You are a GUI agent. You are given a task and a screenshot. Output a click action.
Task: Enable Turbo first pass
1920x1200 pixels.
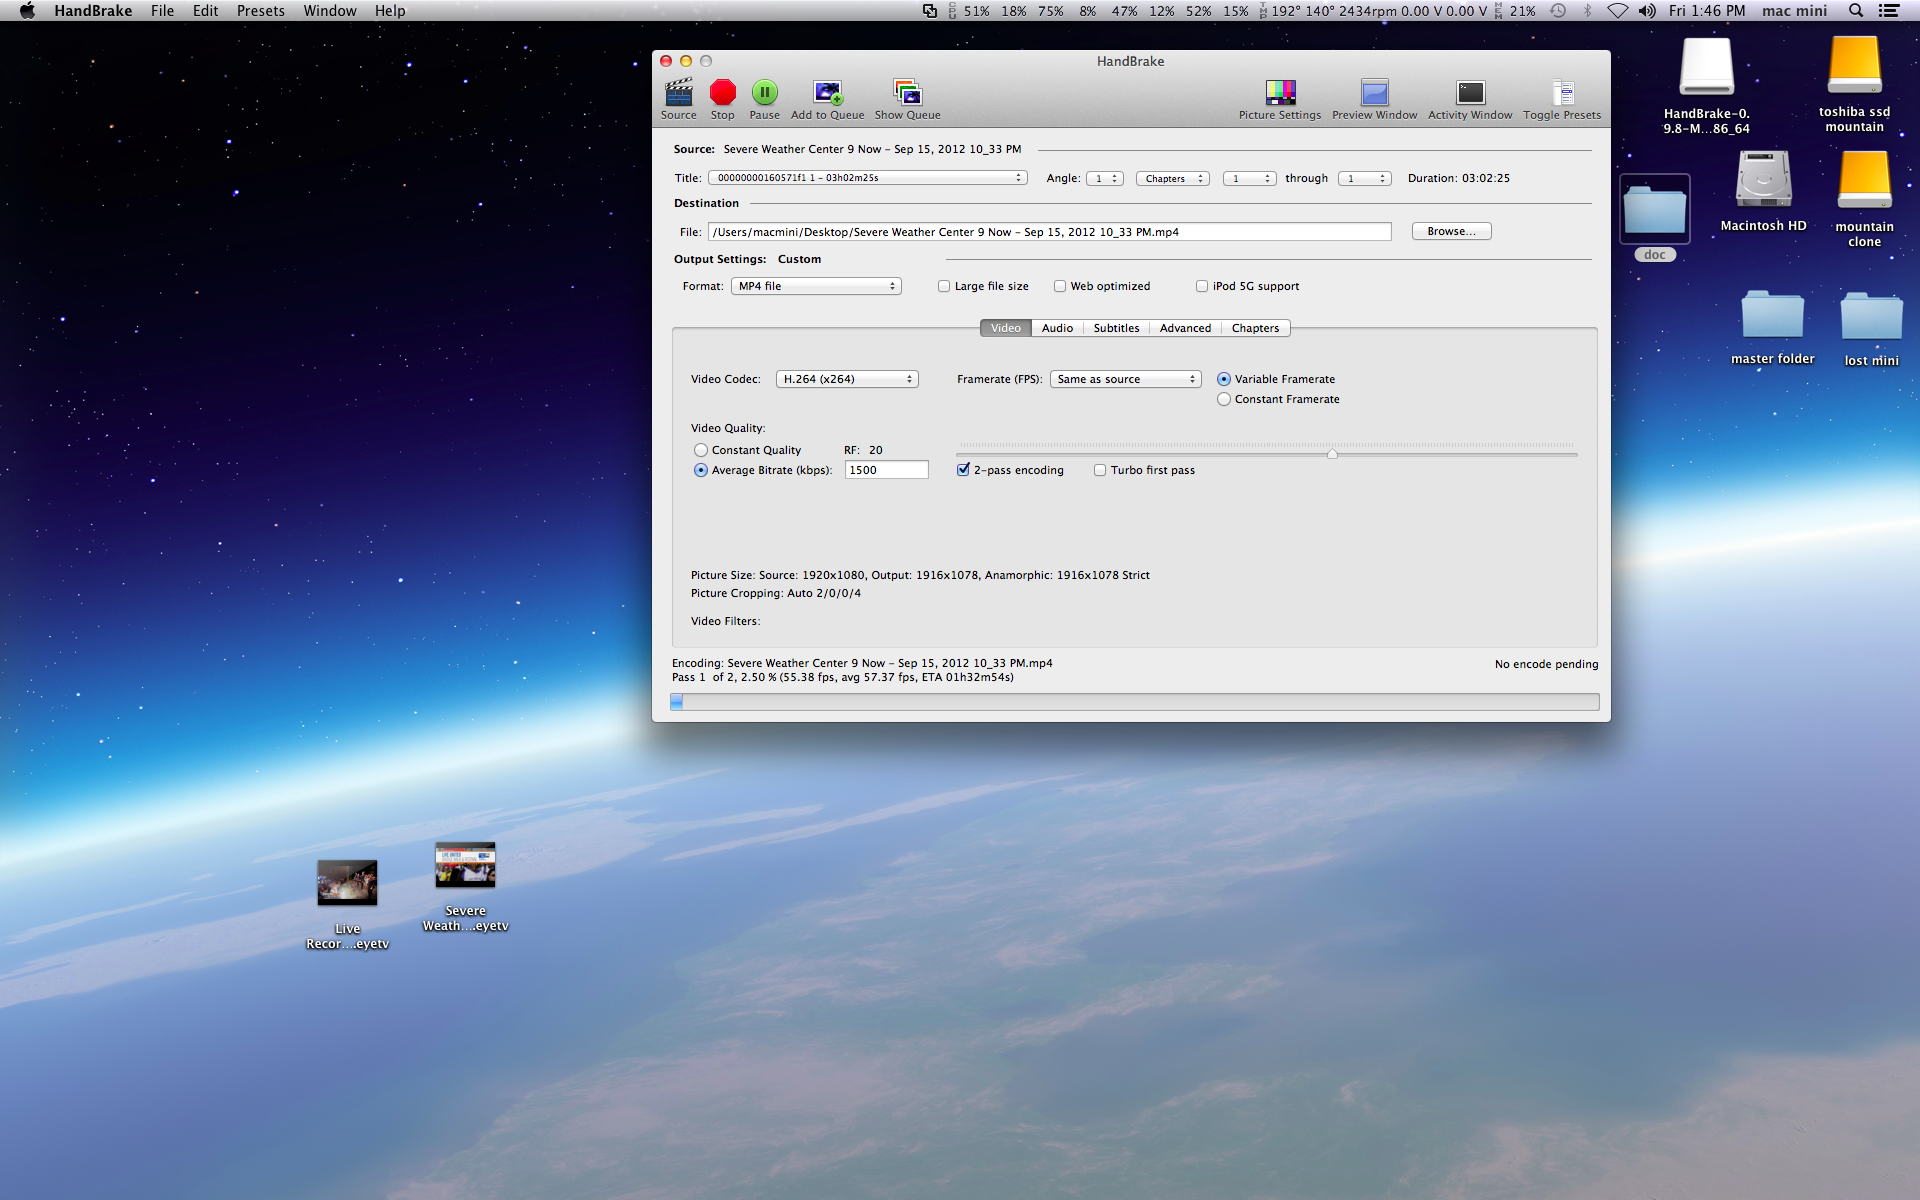pos(1099,470)
